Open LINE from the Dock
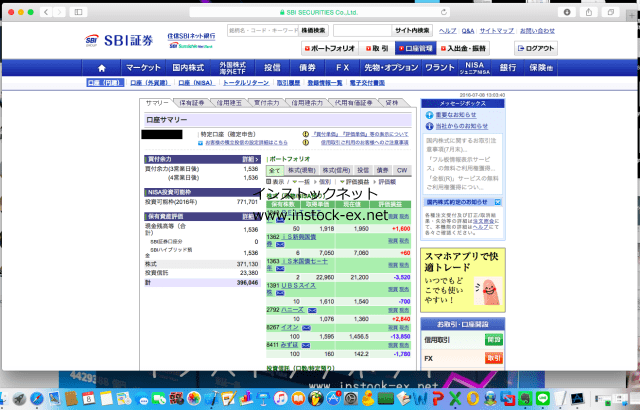Screen dimensions: 640x410 [542, 399]
